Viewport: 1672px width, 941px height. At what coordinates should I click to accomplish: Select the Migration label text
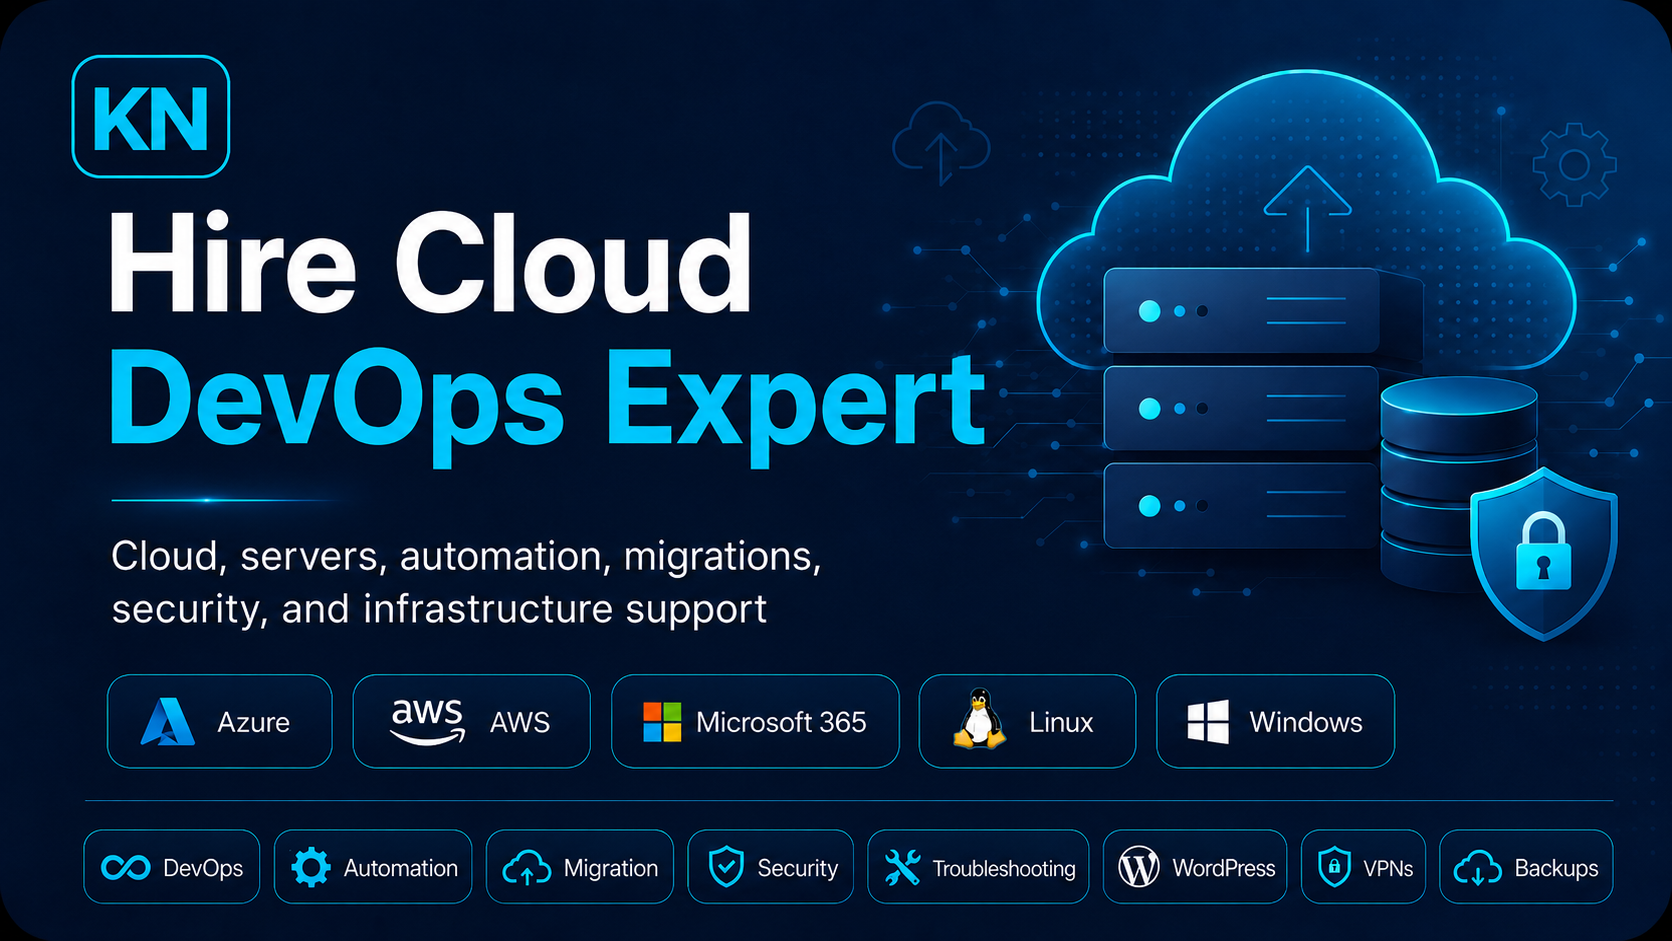coord(611,868)
